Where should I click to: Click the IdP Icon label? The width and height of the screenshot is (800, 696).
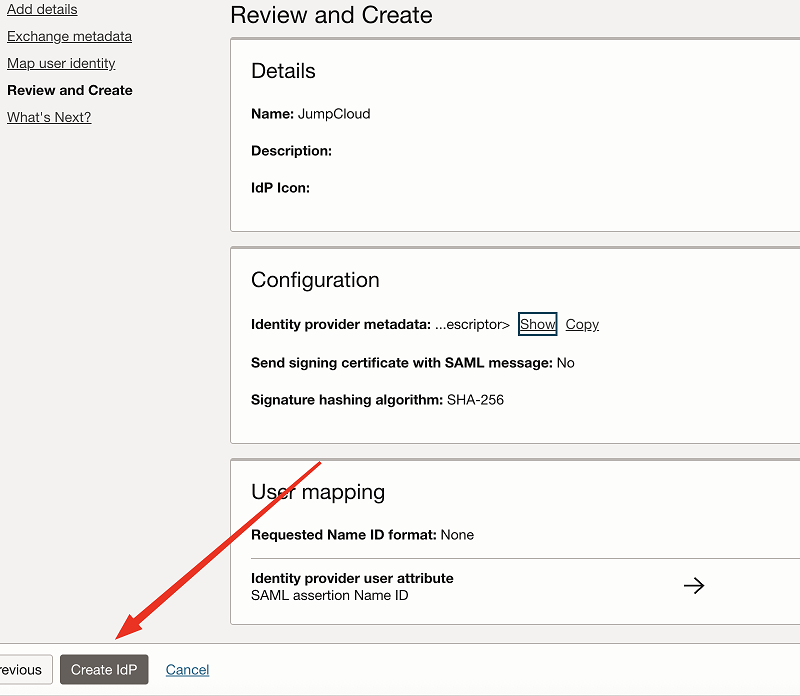[281, 188]
